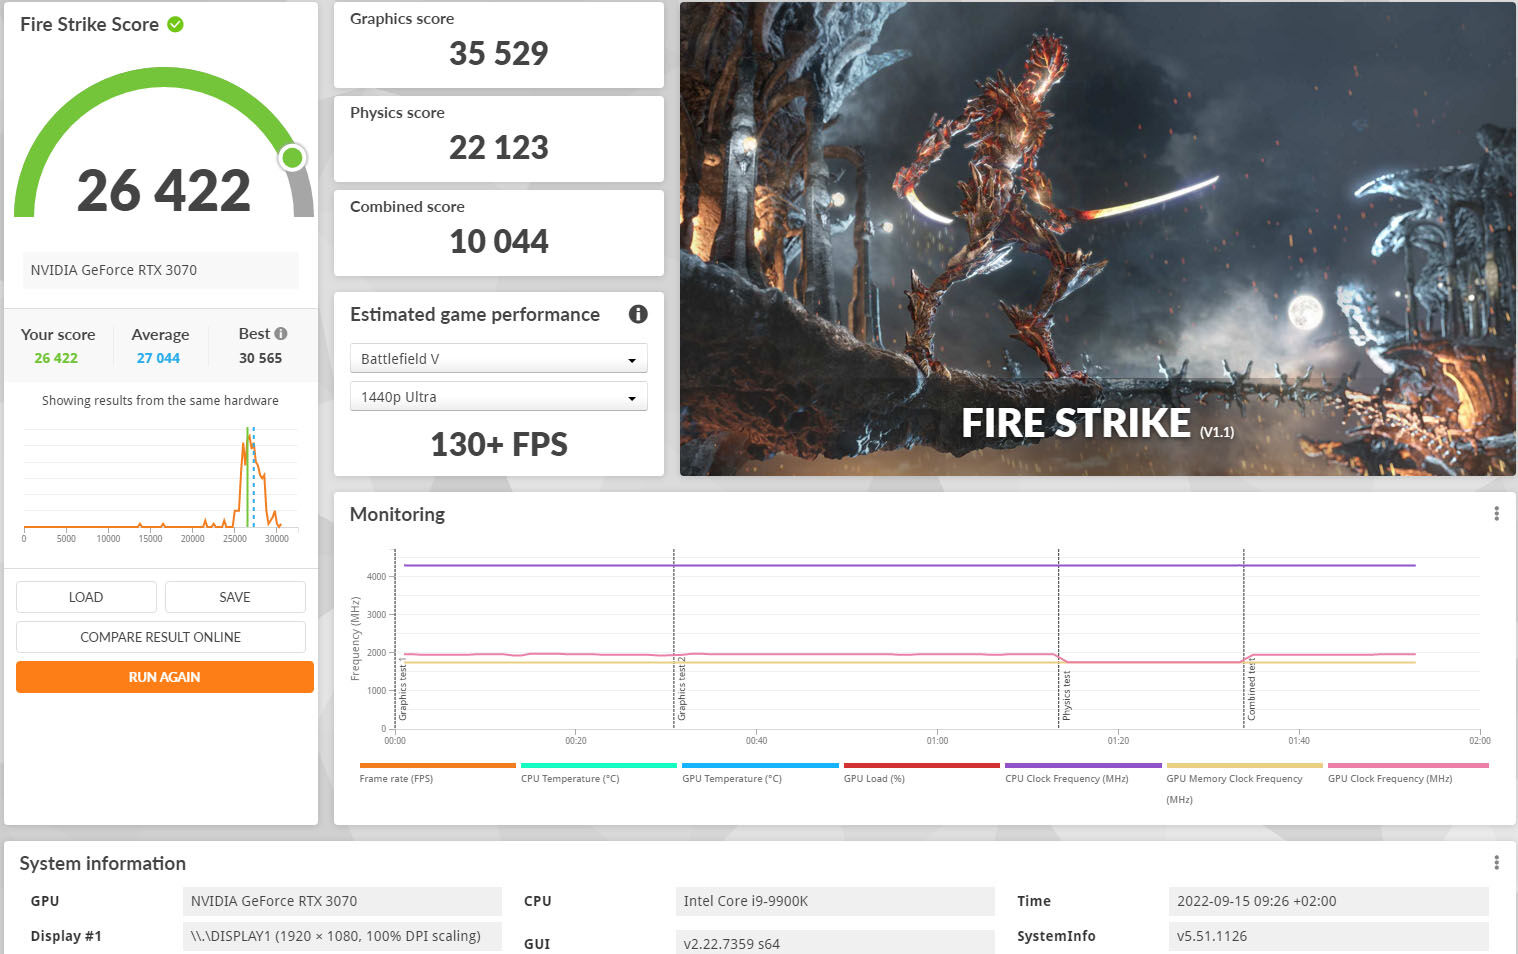1518x954 pixels.
Task: Click the Graphics score value 35 529
Action: 498,53
